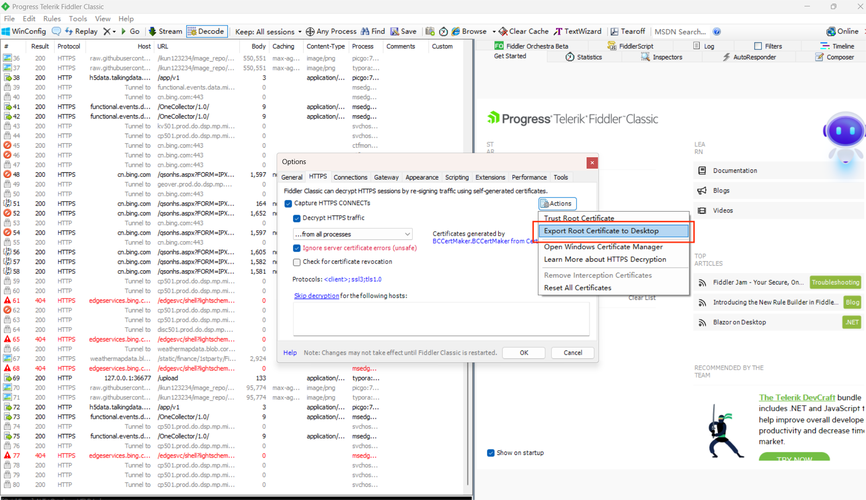Switch to Fiddler Orchestra Beta tab

[531, 46]
